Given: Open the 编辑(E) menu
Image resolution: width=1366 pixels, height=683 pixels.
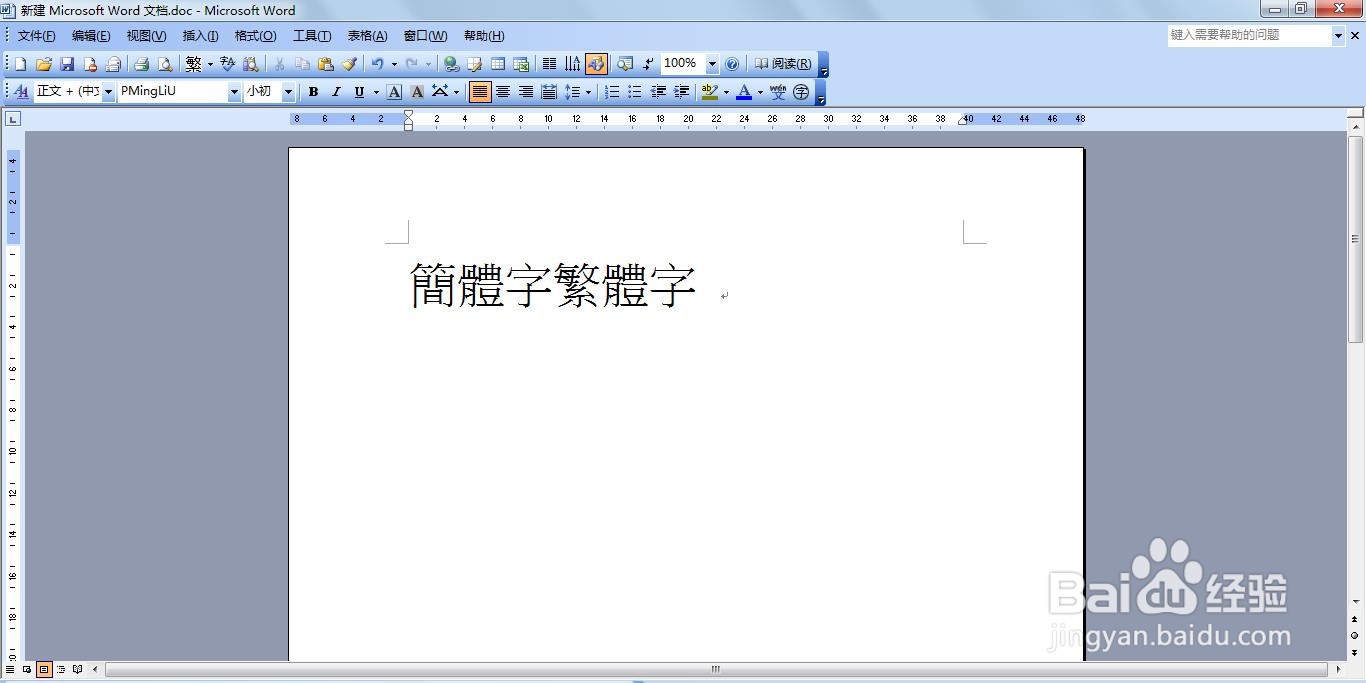Looking at the screenshot, I should [x=91, y=36].
